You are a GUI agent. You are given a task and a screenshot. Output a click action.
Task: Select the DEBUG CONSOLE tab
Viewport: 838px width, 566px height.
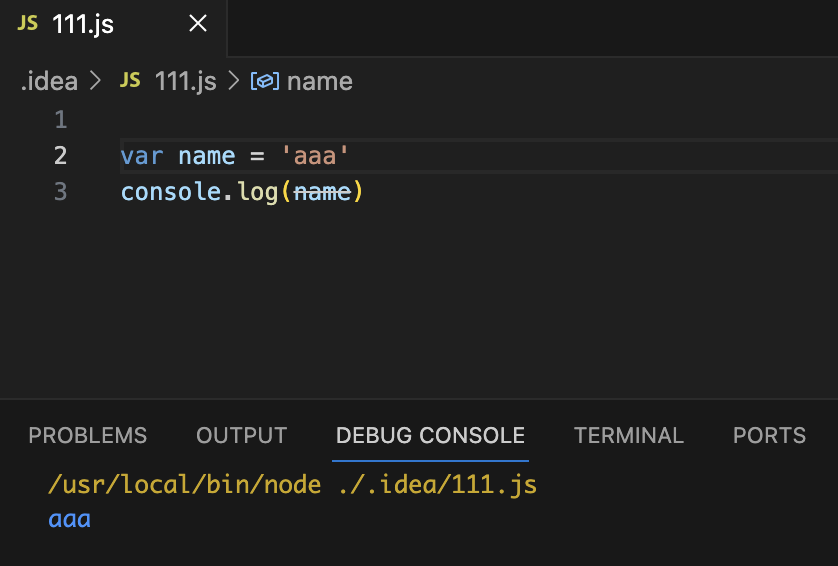click(430, 435)
